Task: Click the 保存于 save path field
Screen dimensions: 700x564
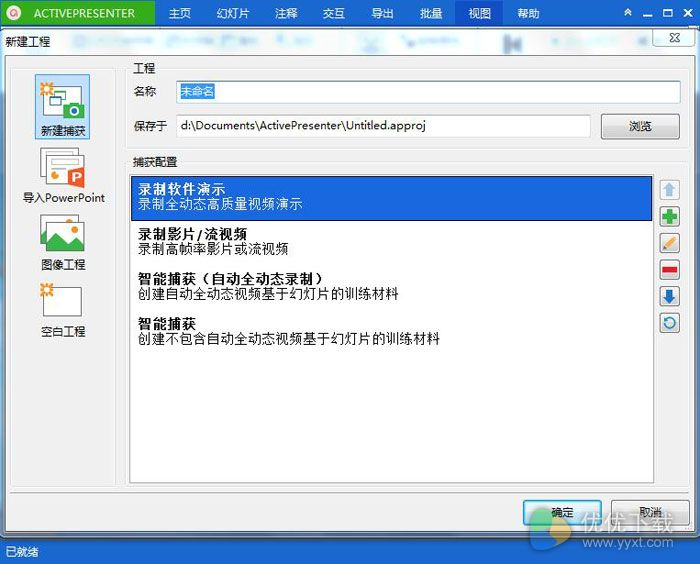Action: point(383,126)
